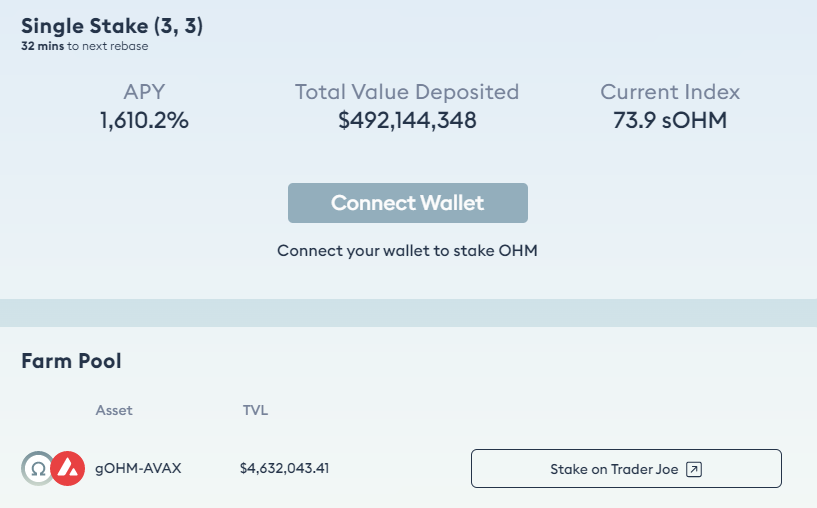Click the Connect your wallet to stake OHM text
The width and height of the screenshot is (817, 508).
[x=407, y=251]
